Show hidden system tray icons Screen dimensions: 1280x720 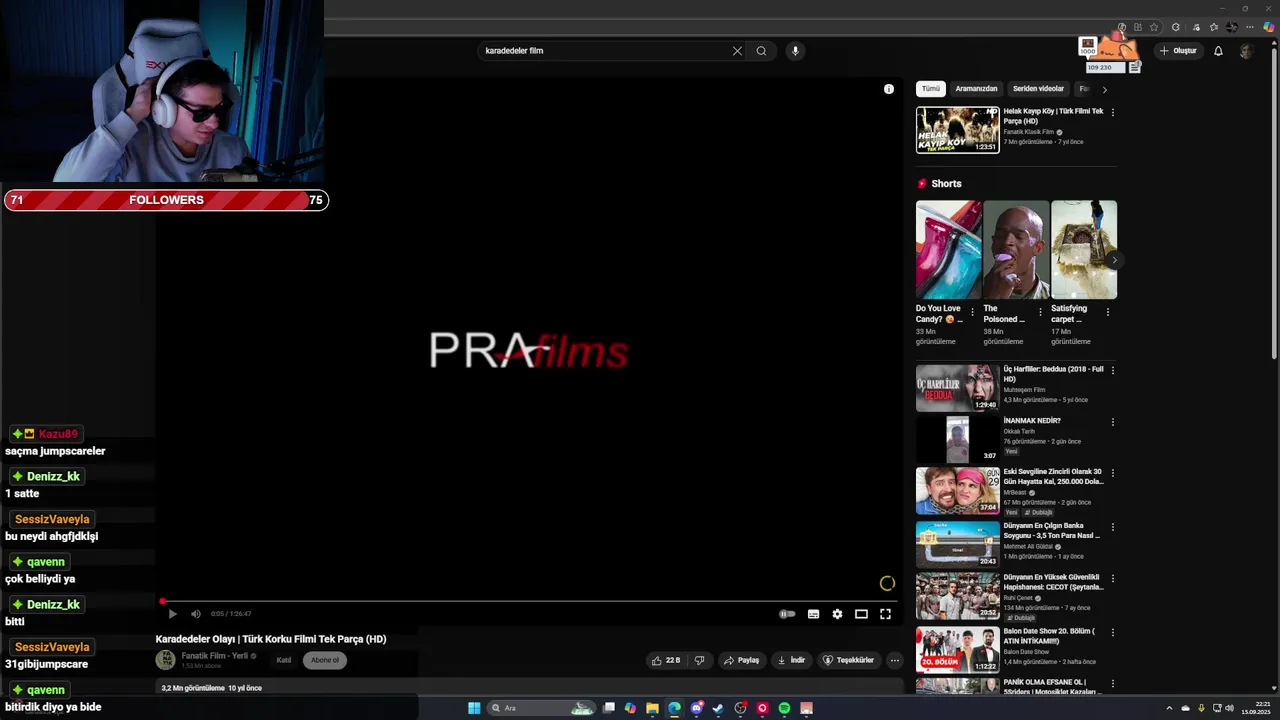(x=1169, y=708)
